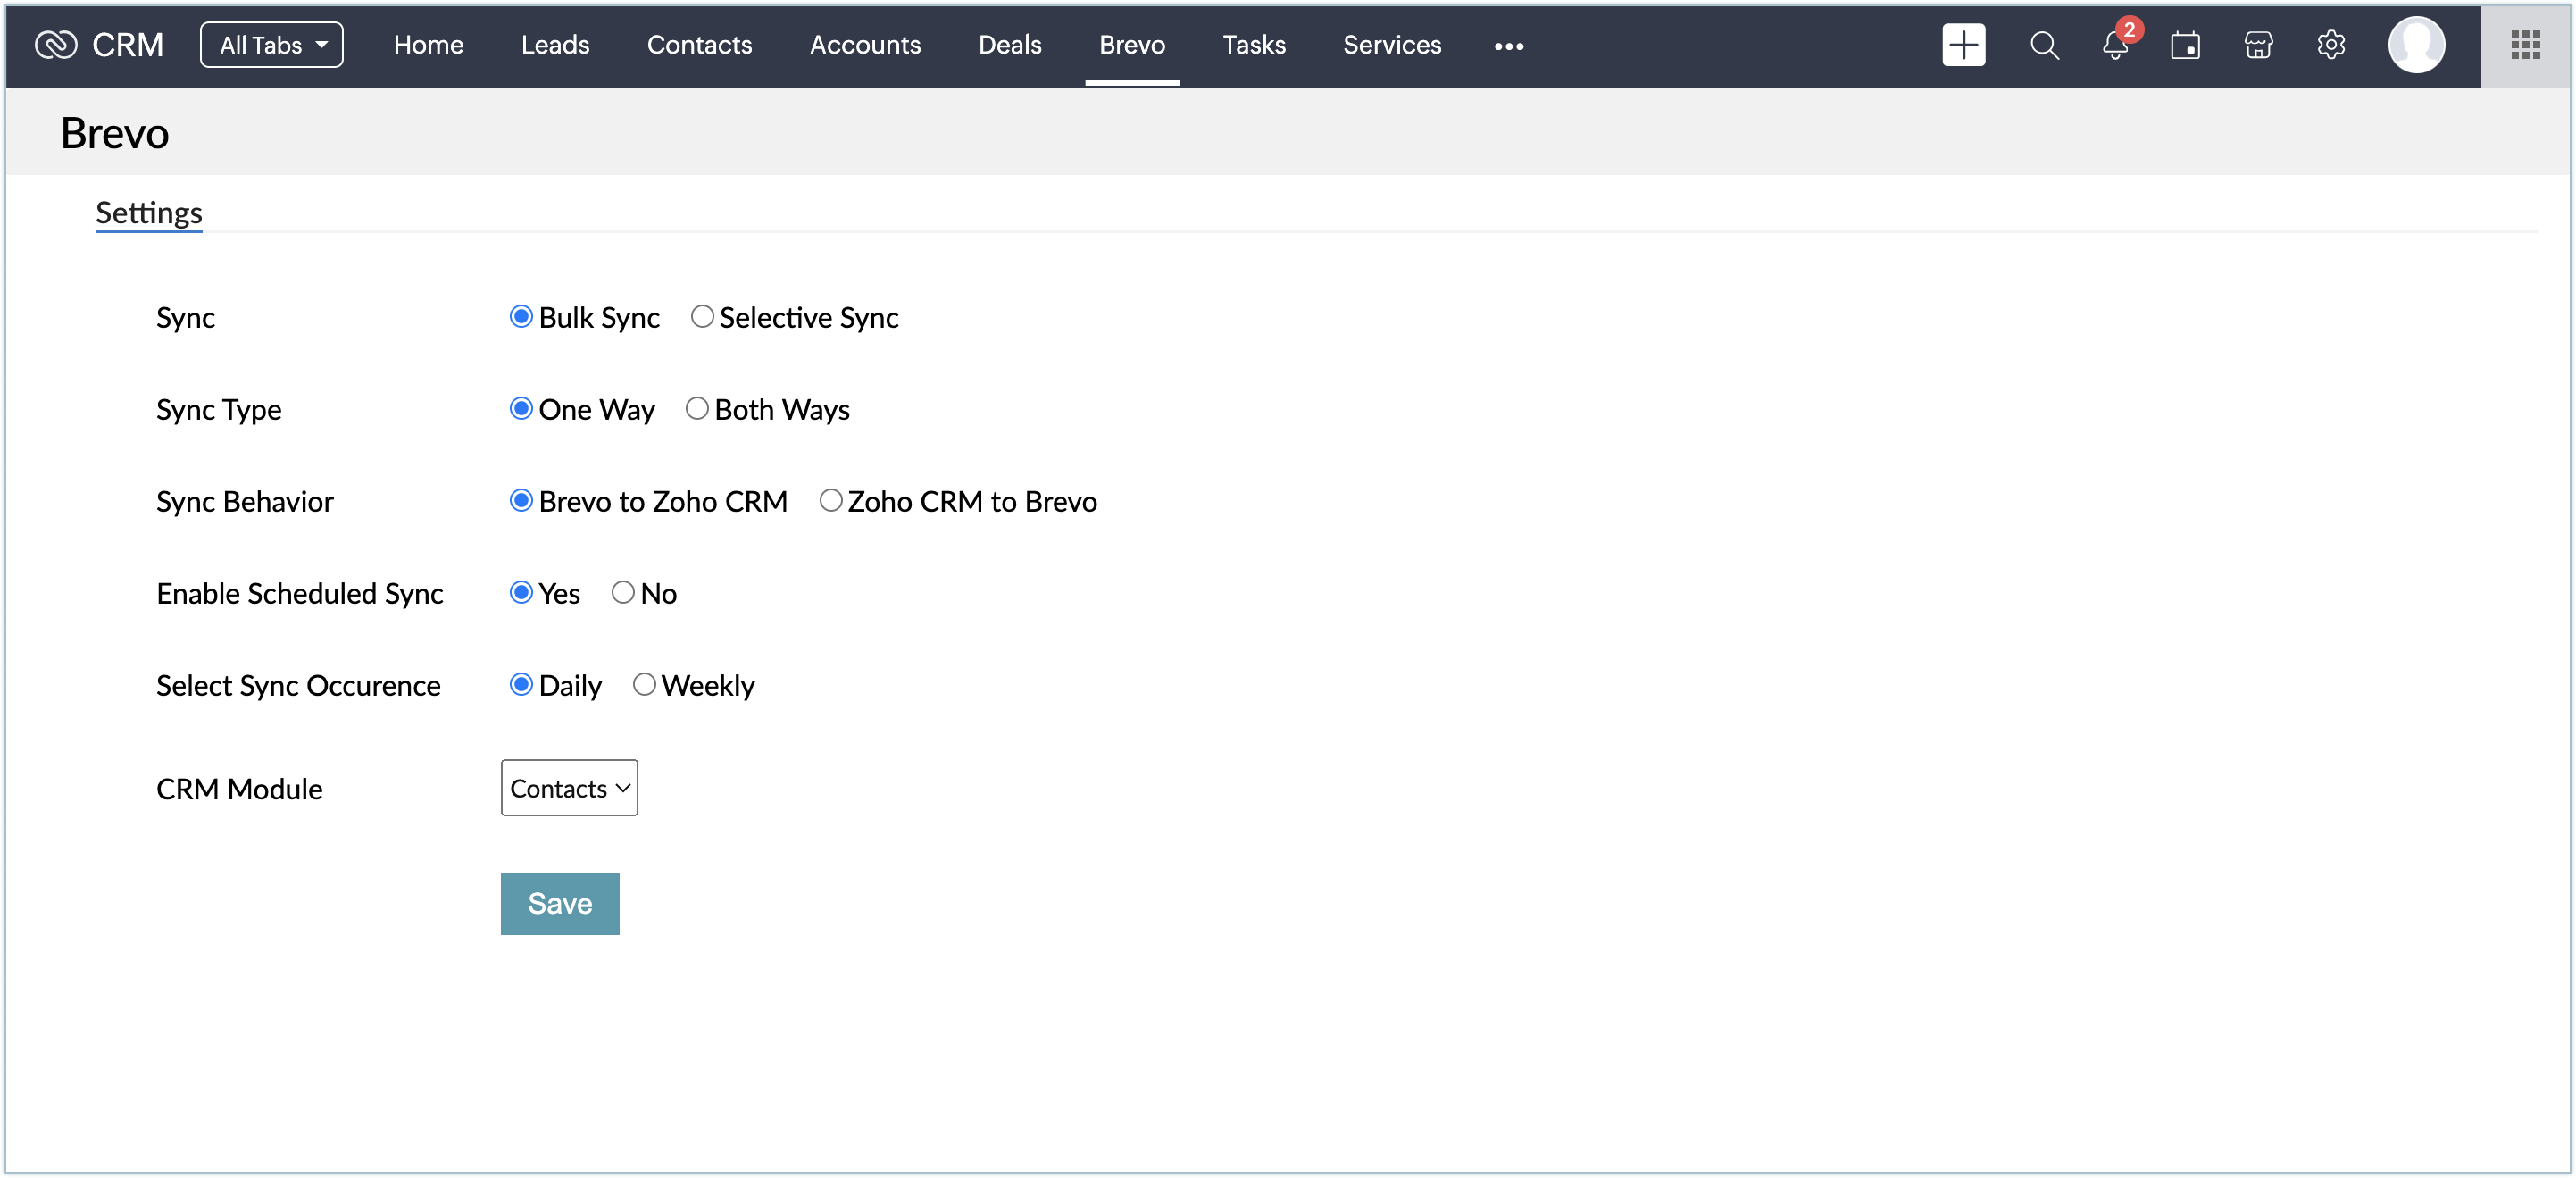The width and height of the screenshot is (2576, 1178).
Task: Expand the All Tabs dropdown
Action: 271,45
